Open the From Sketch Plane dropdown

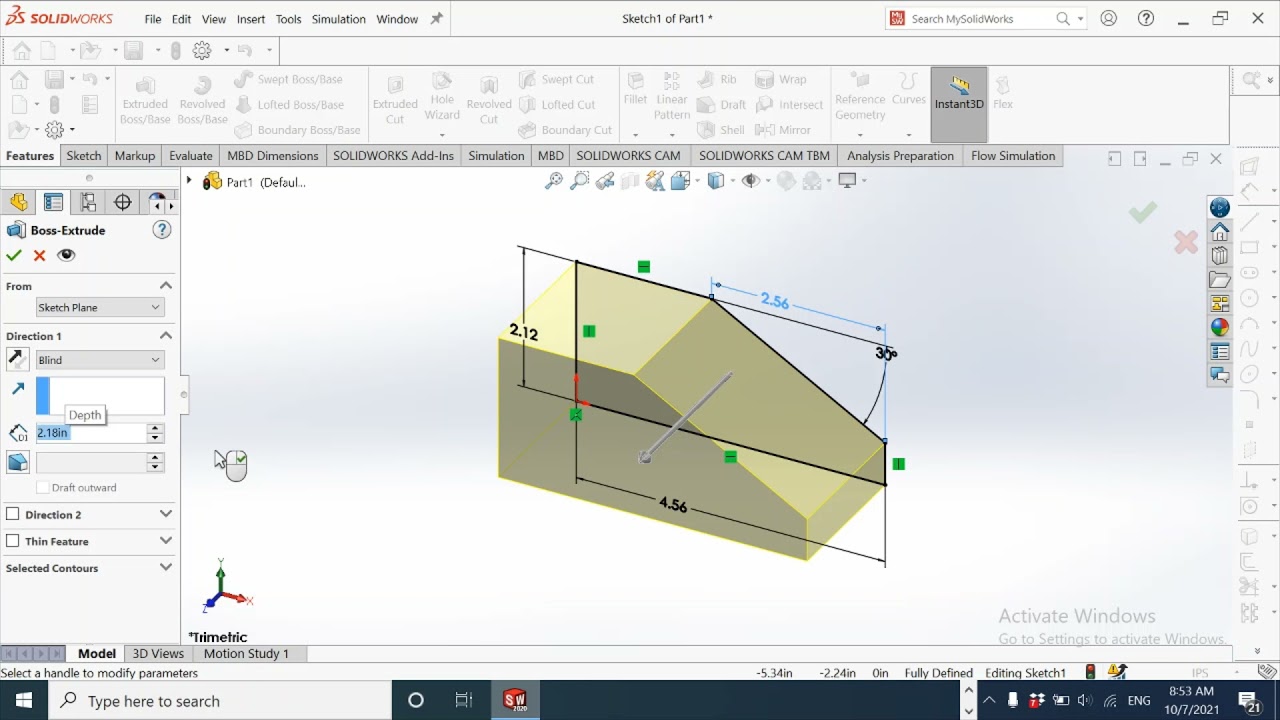click(99, 307)
